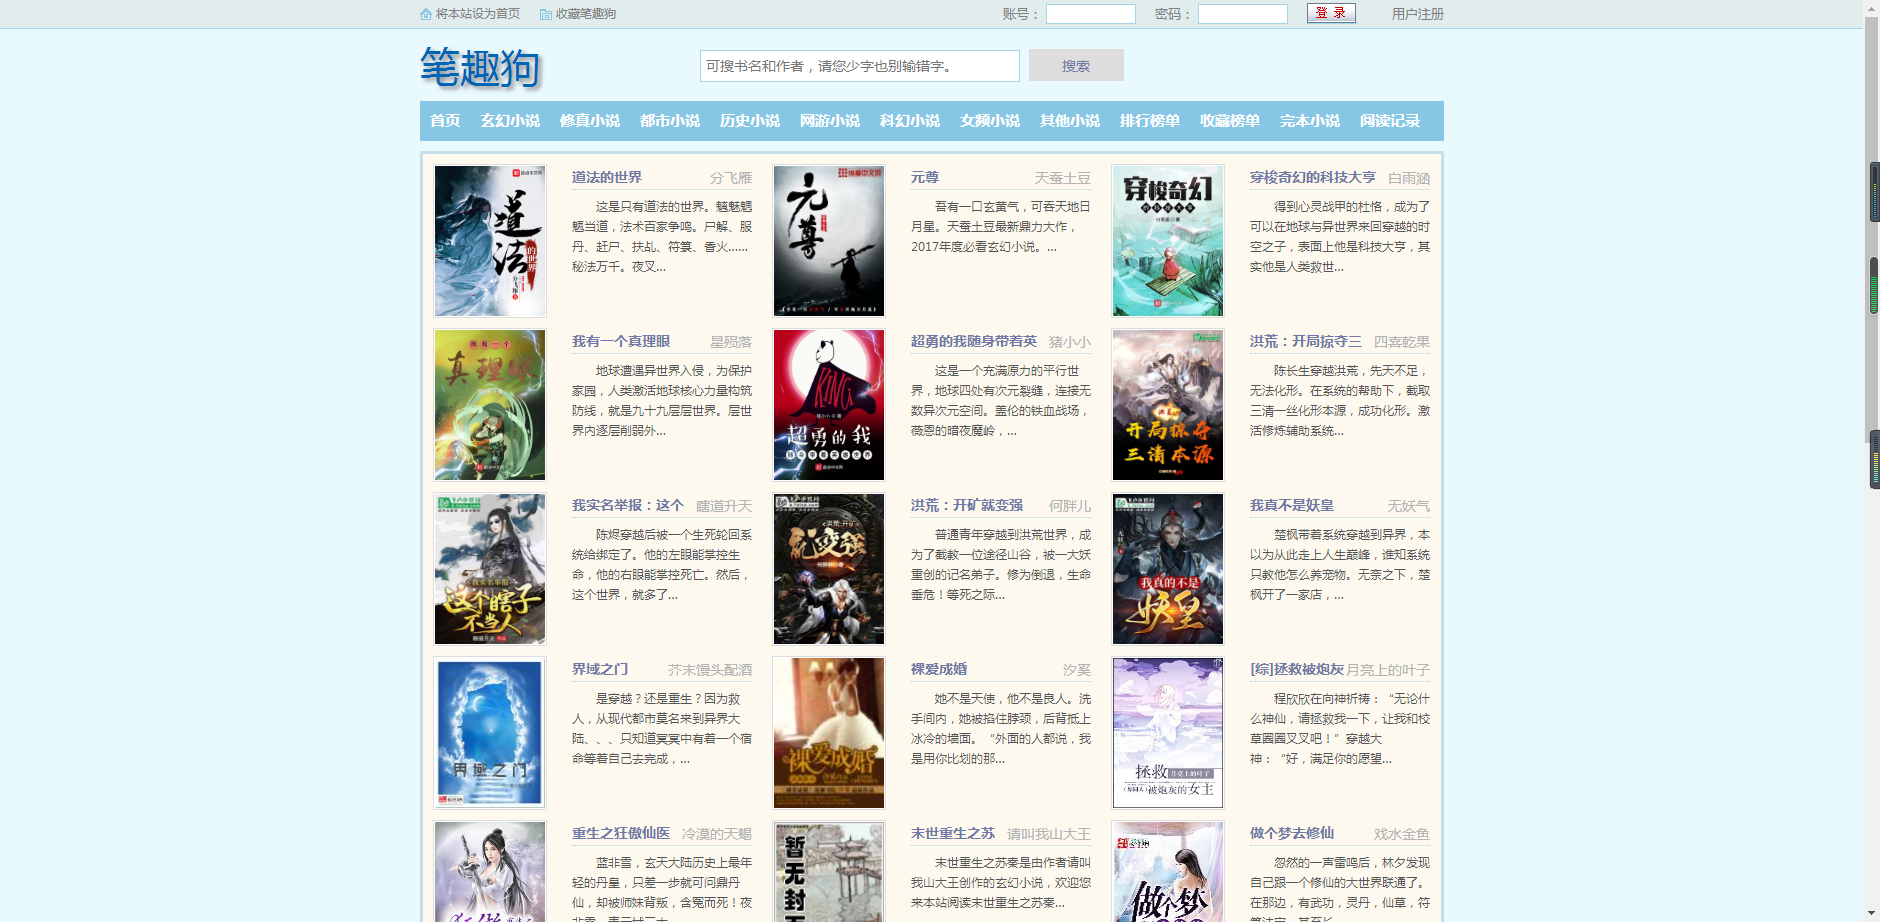Open the 洪荒：开矿就变强 book cover
Viewport: 1880px width, 922px height.
coord(829,569)
